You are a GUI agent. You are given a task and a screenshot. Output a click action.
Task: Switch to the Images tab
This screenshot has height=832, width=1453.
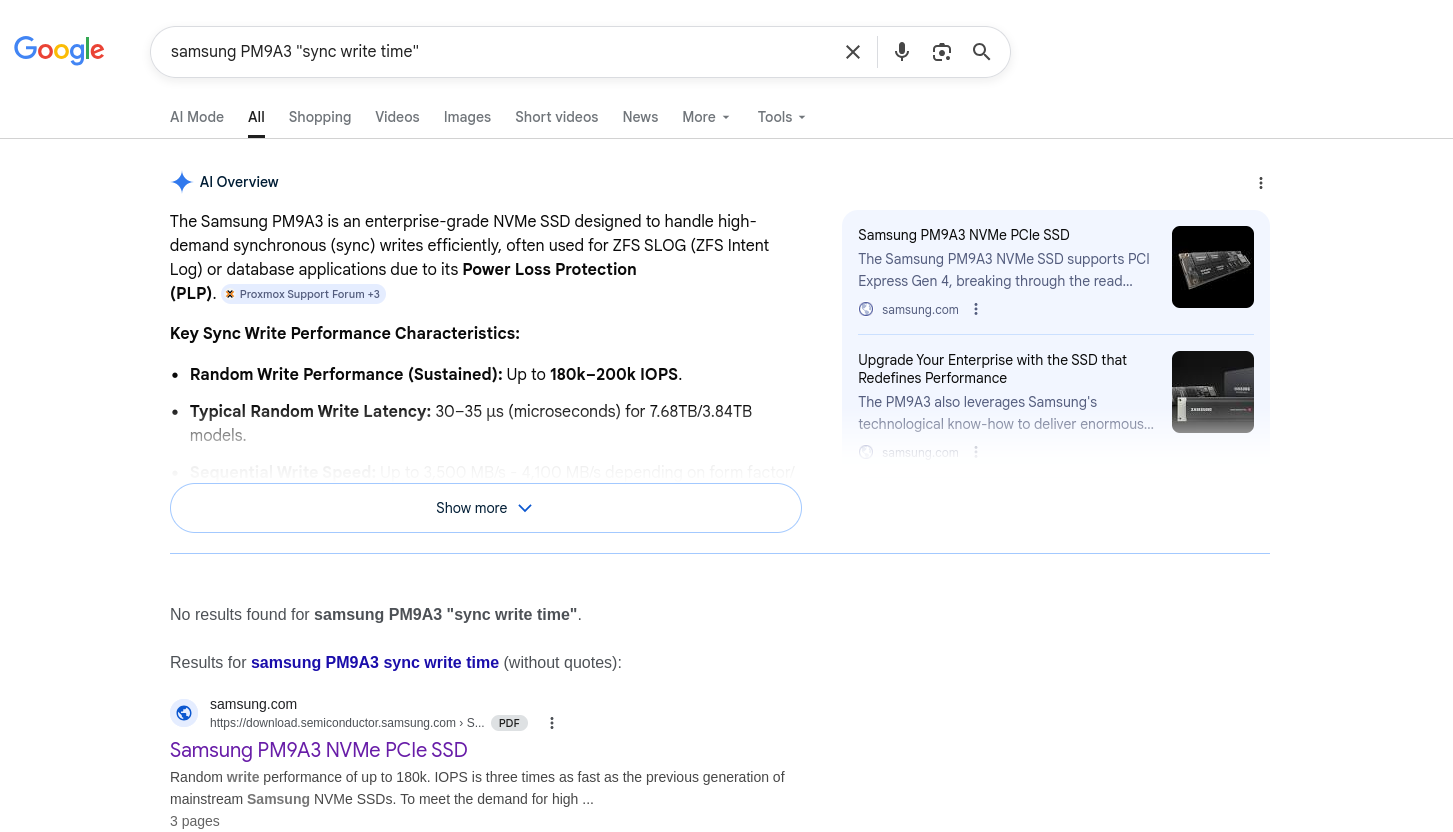pyautogui.click(x=467, y=117)
